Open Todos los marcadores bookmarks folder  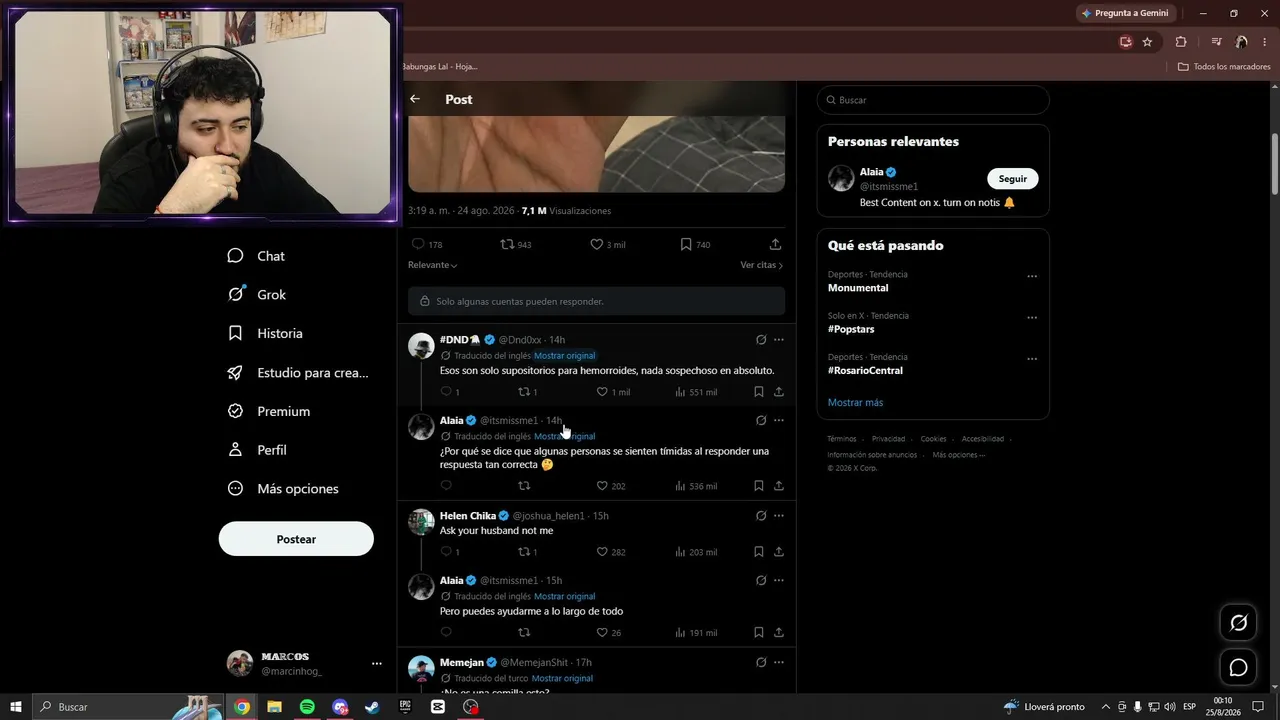tap(1224, 67)
